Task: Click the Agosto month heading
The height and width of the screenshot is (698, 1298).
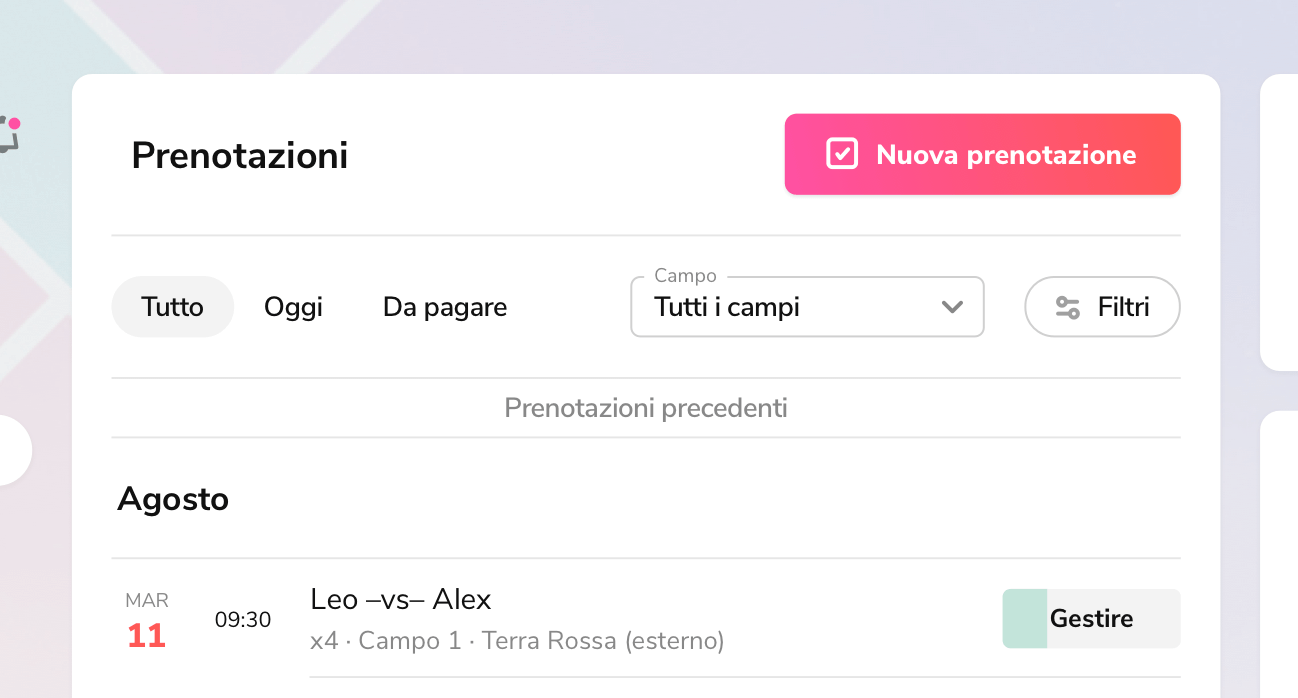Action: pos(173,499)
